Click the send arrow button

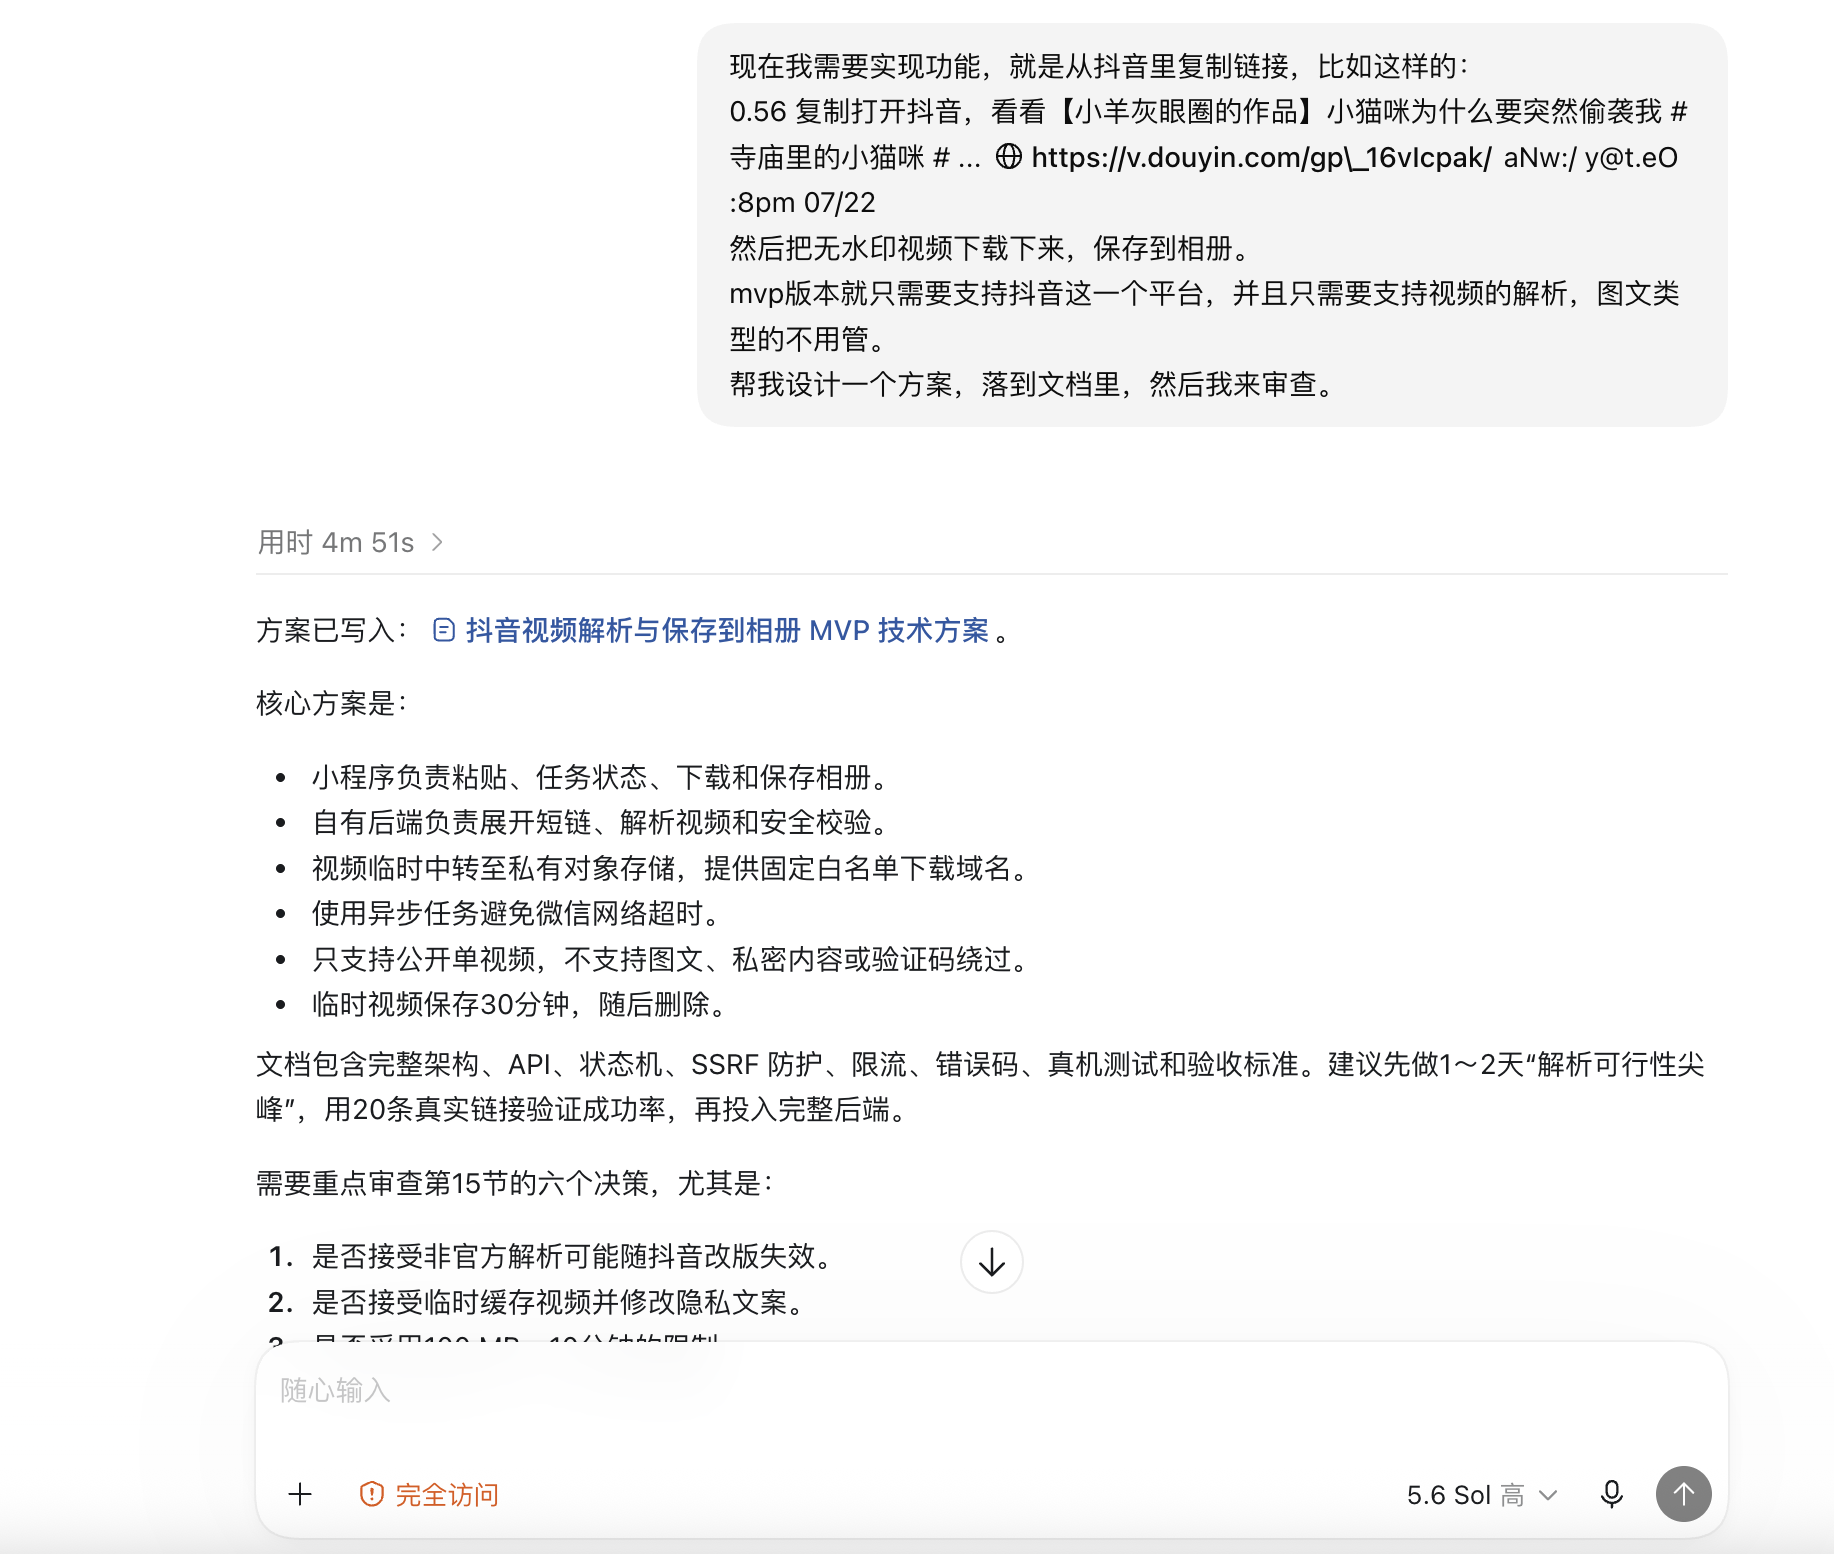[x=1683, y=1494]
